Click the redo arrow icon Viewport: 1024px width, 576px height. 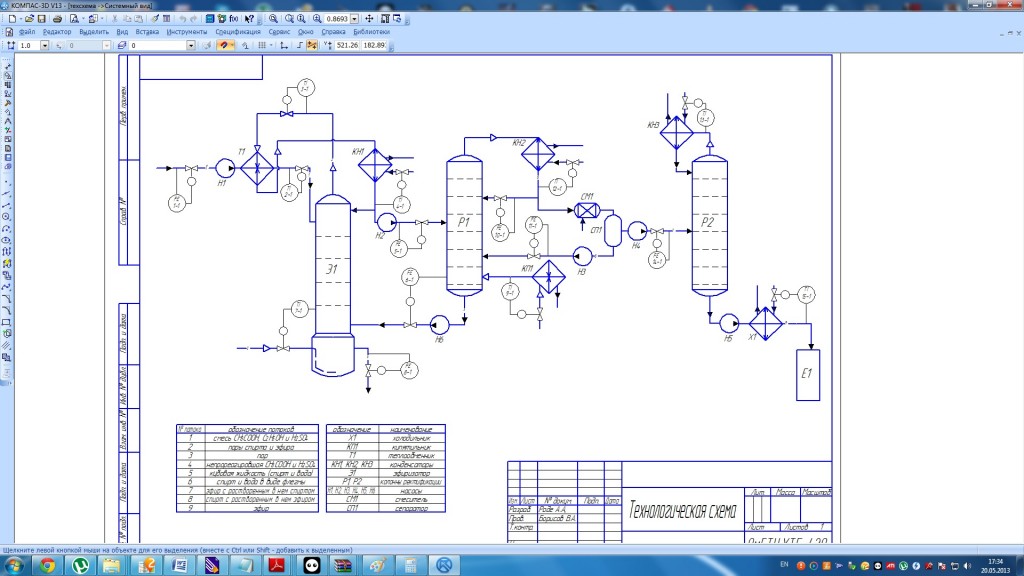194,19
